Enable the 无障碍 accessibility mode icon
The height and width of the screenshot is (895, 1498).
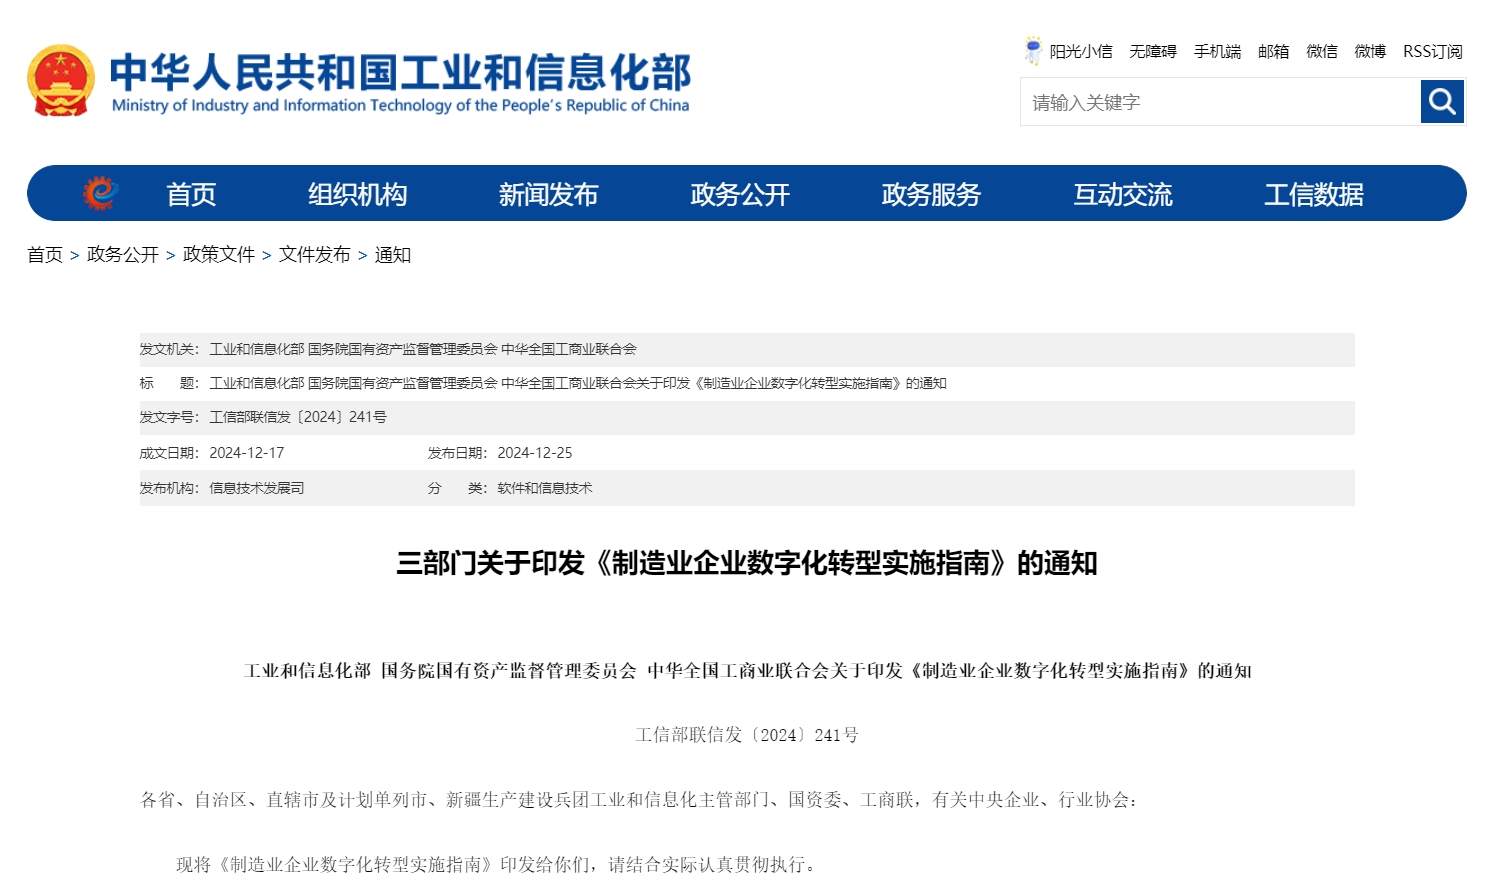(x=1152, y=51)
